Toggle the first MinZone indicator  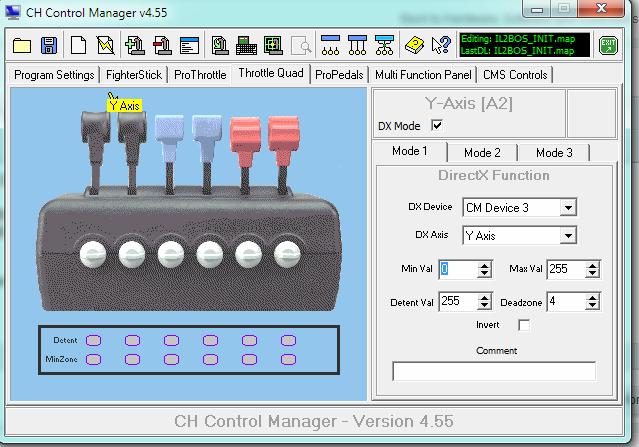coord(93,359)
